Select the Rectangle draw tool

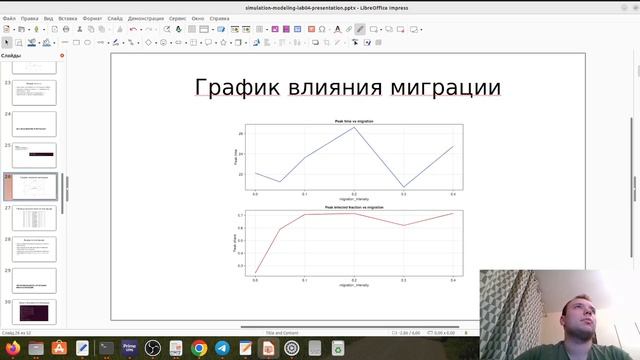point(76,42)
